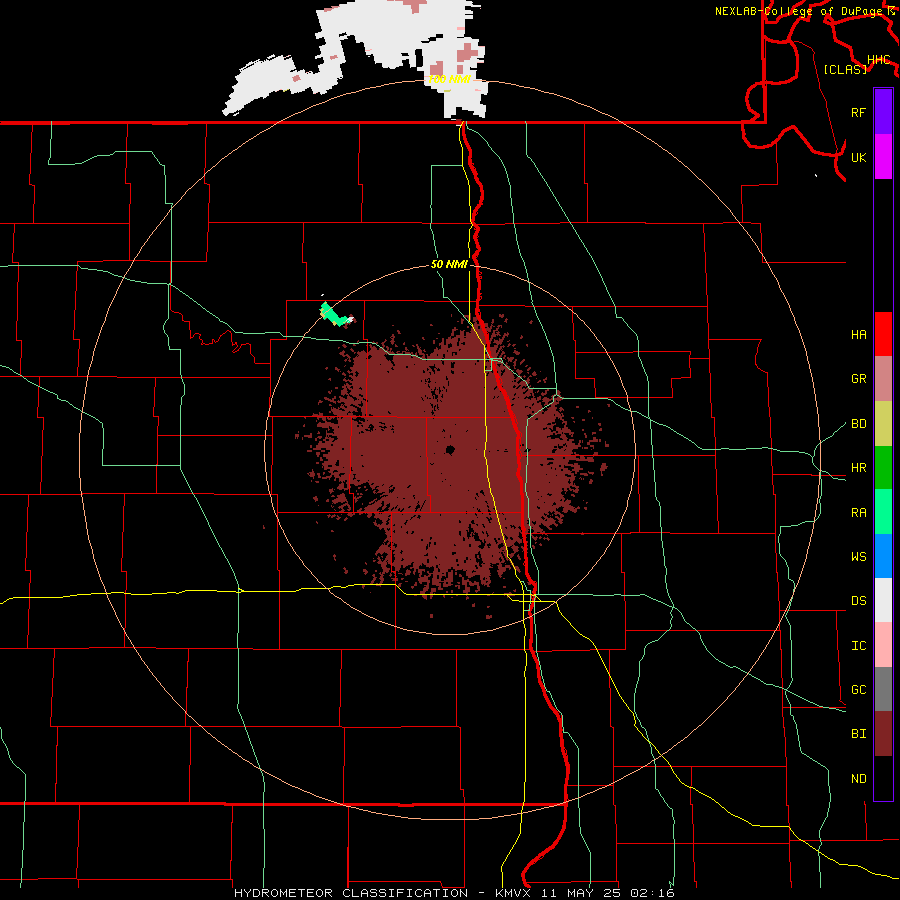Click the radar site center dot

(x=450, y=450)
